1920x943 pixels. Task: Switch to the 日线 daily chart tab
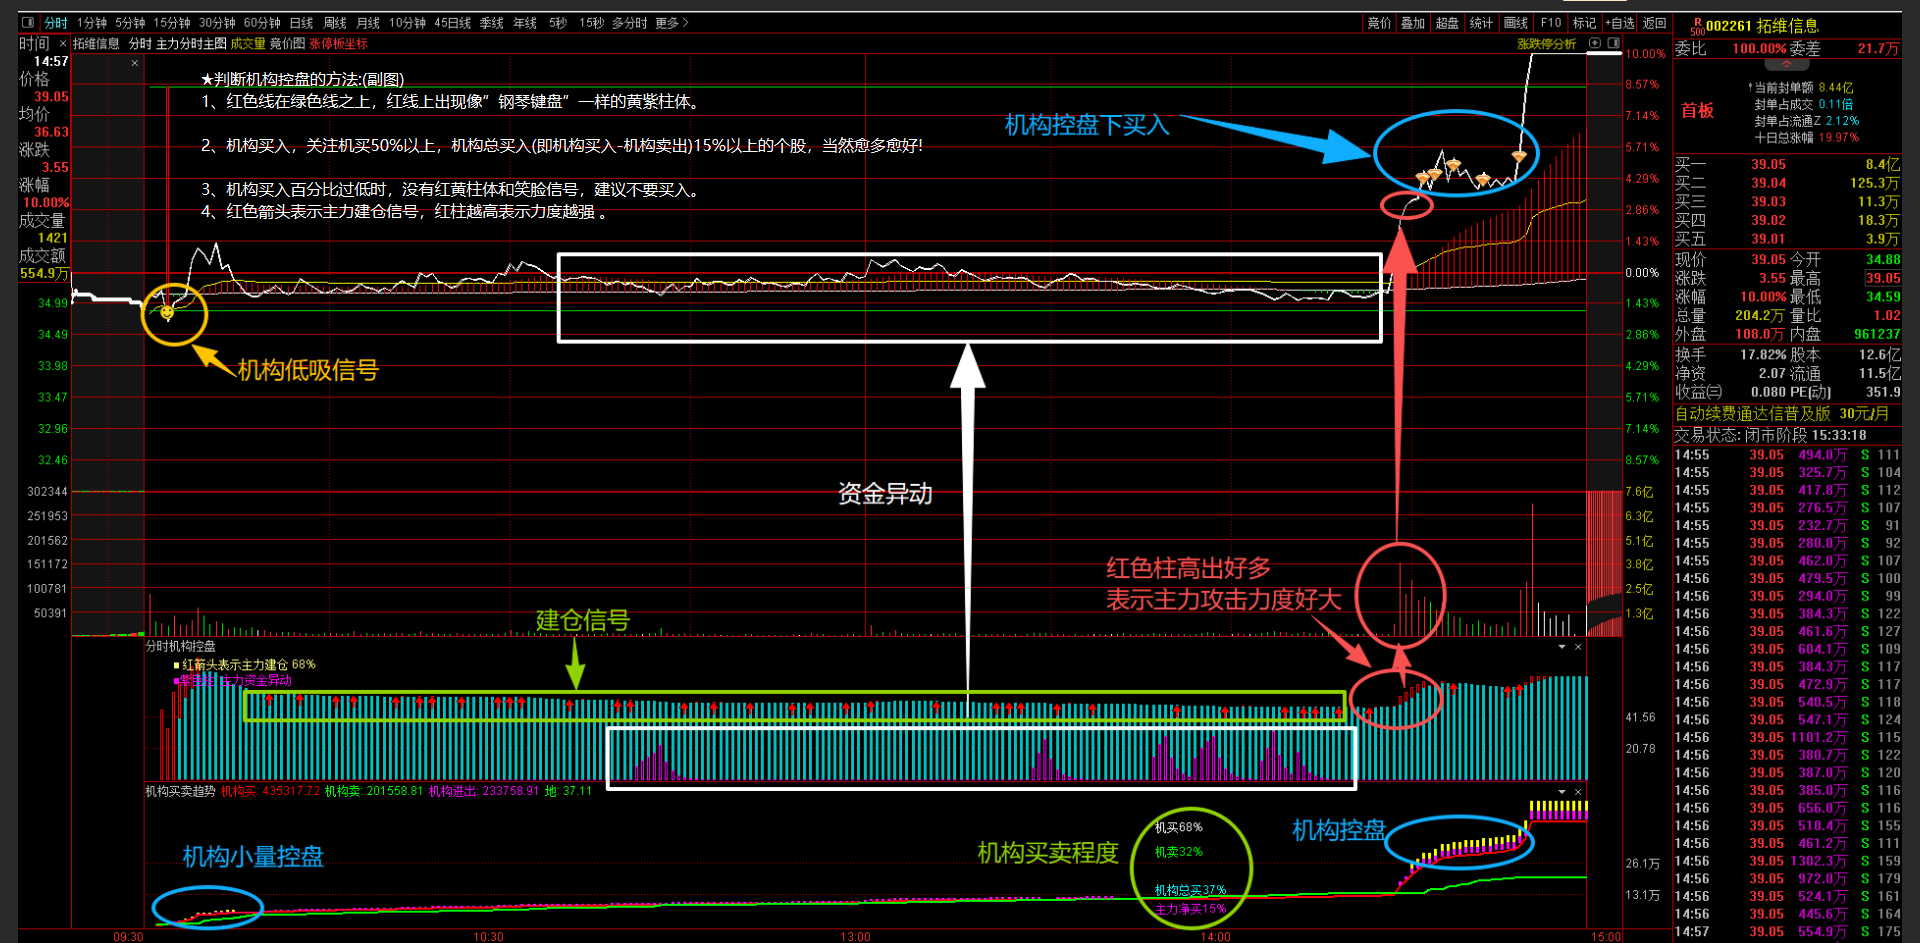(300, 22)
